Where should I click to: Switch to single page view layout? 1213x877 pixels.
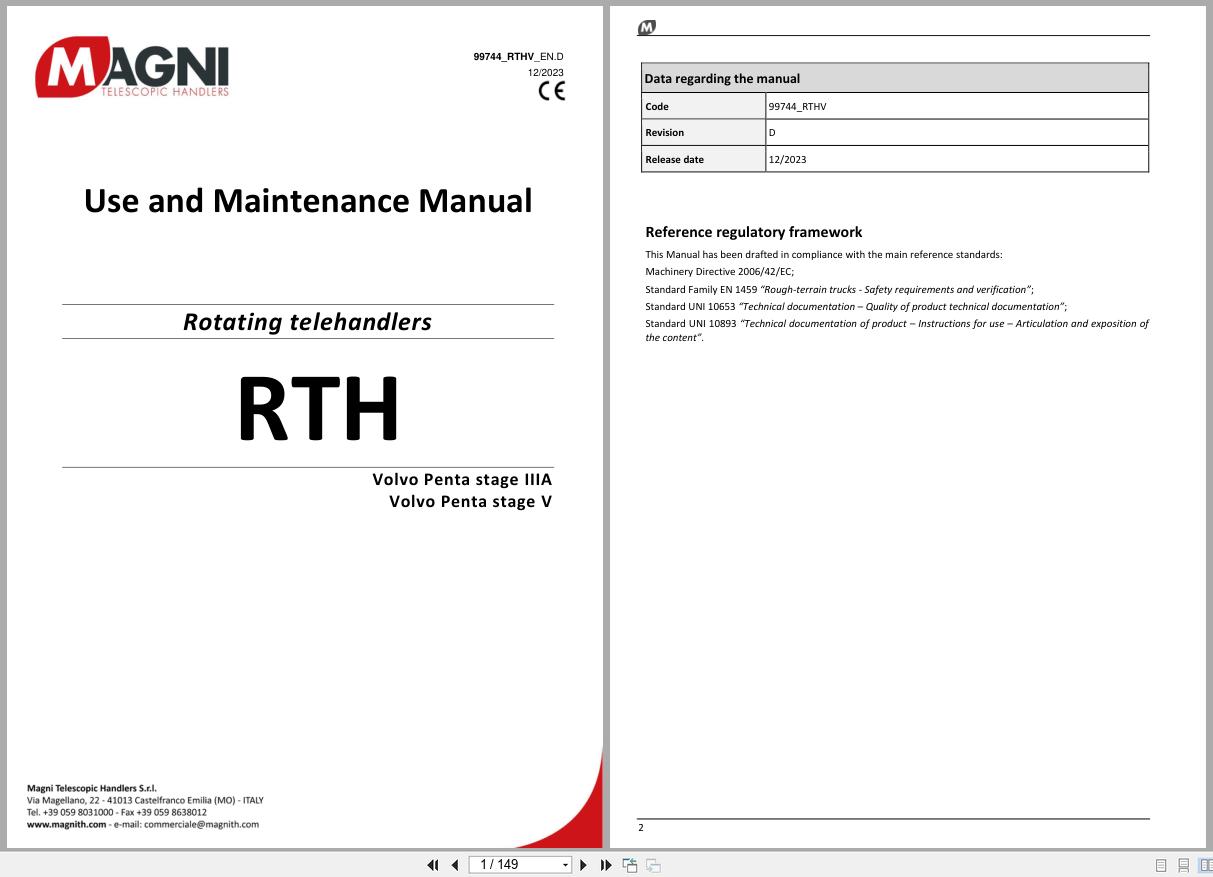click(1161, 865)
